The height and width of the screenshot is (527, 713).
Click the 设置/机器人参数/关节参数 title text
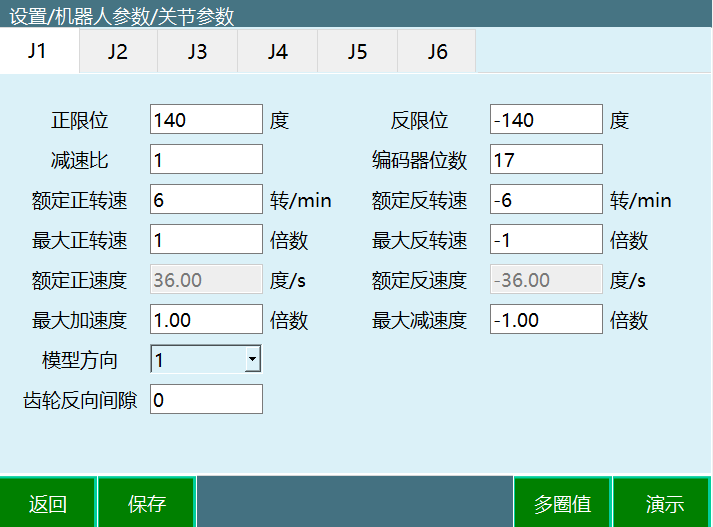122,17
